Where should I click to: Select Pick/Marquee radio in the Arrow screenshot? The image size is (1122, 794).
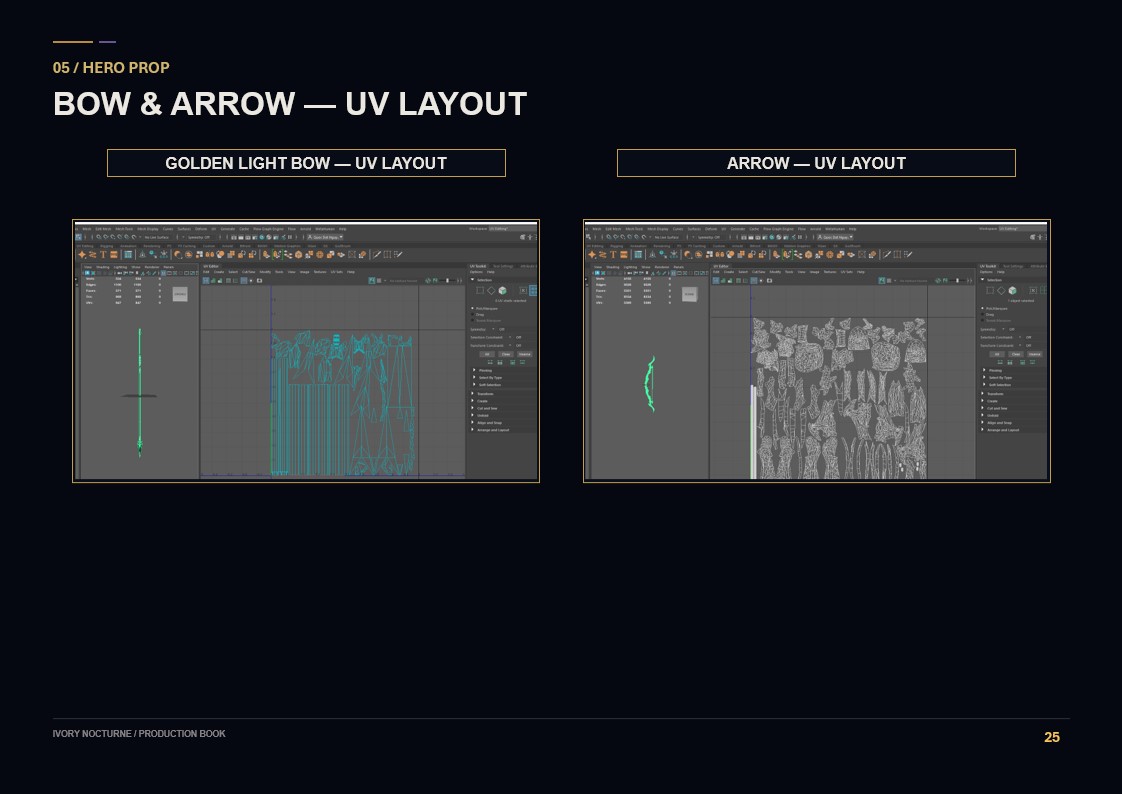[983, 308]
